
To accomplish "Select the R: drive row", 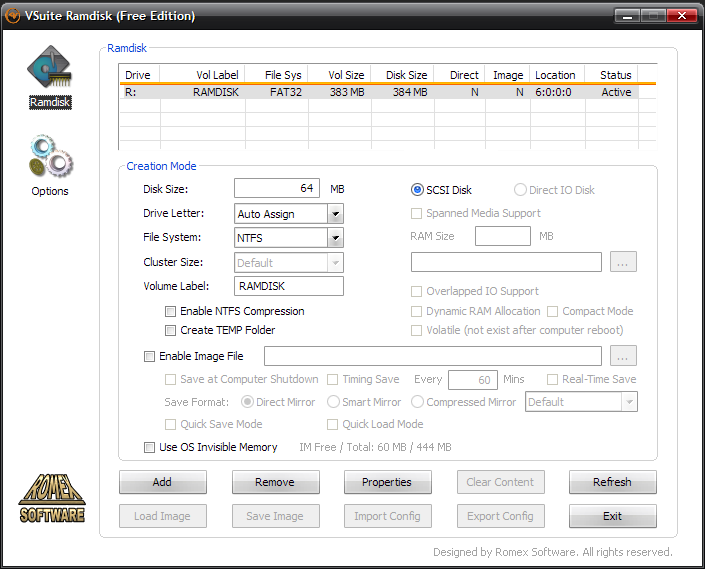I will tap(379, 92).
